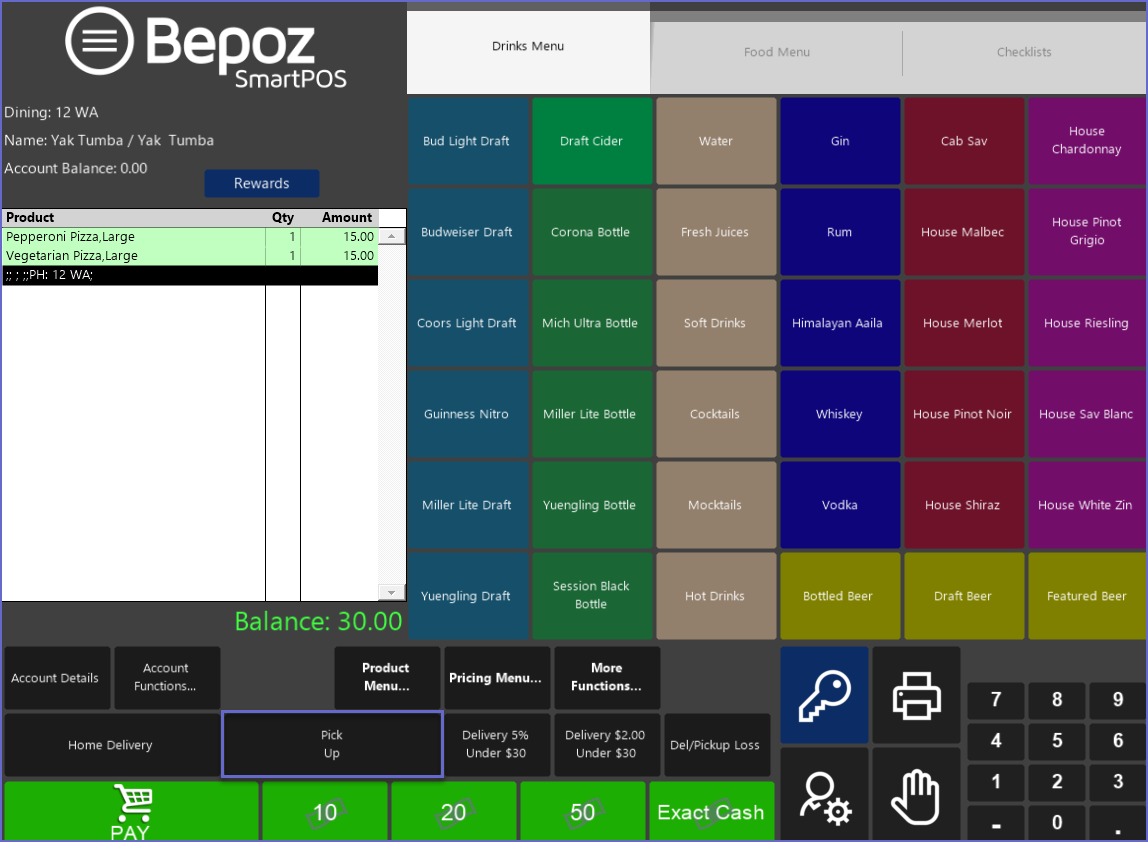
Task: Open the Bepoz hamburger menu icon
Action: click(99, 41)
